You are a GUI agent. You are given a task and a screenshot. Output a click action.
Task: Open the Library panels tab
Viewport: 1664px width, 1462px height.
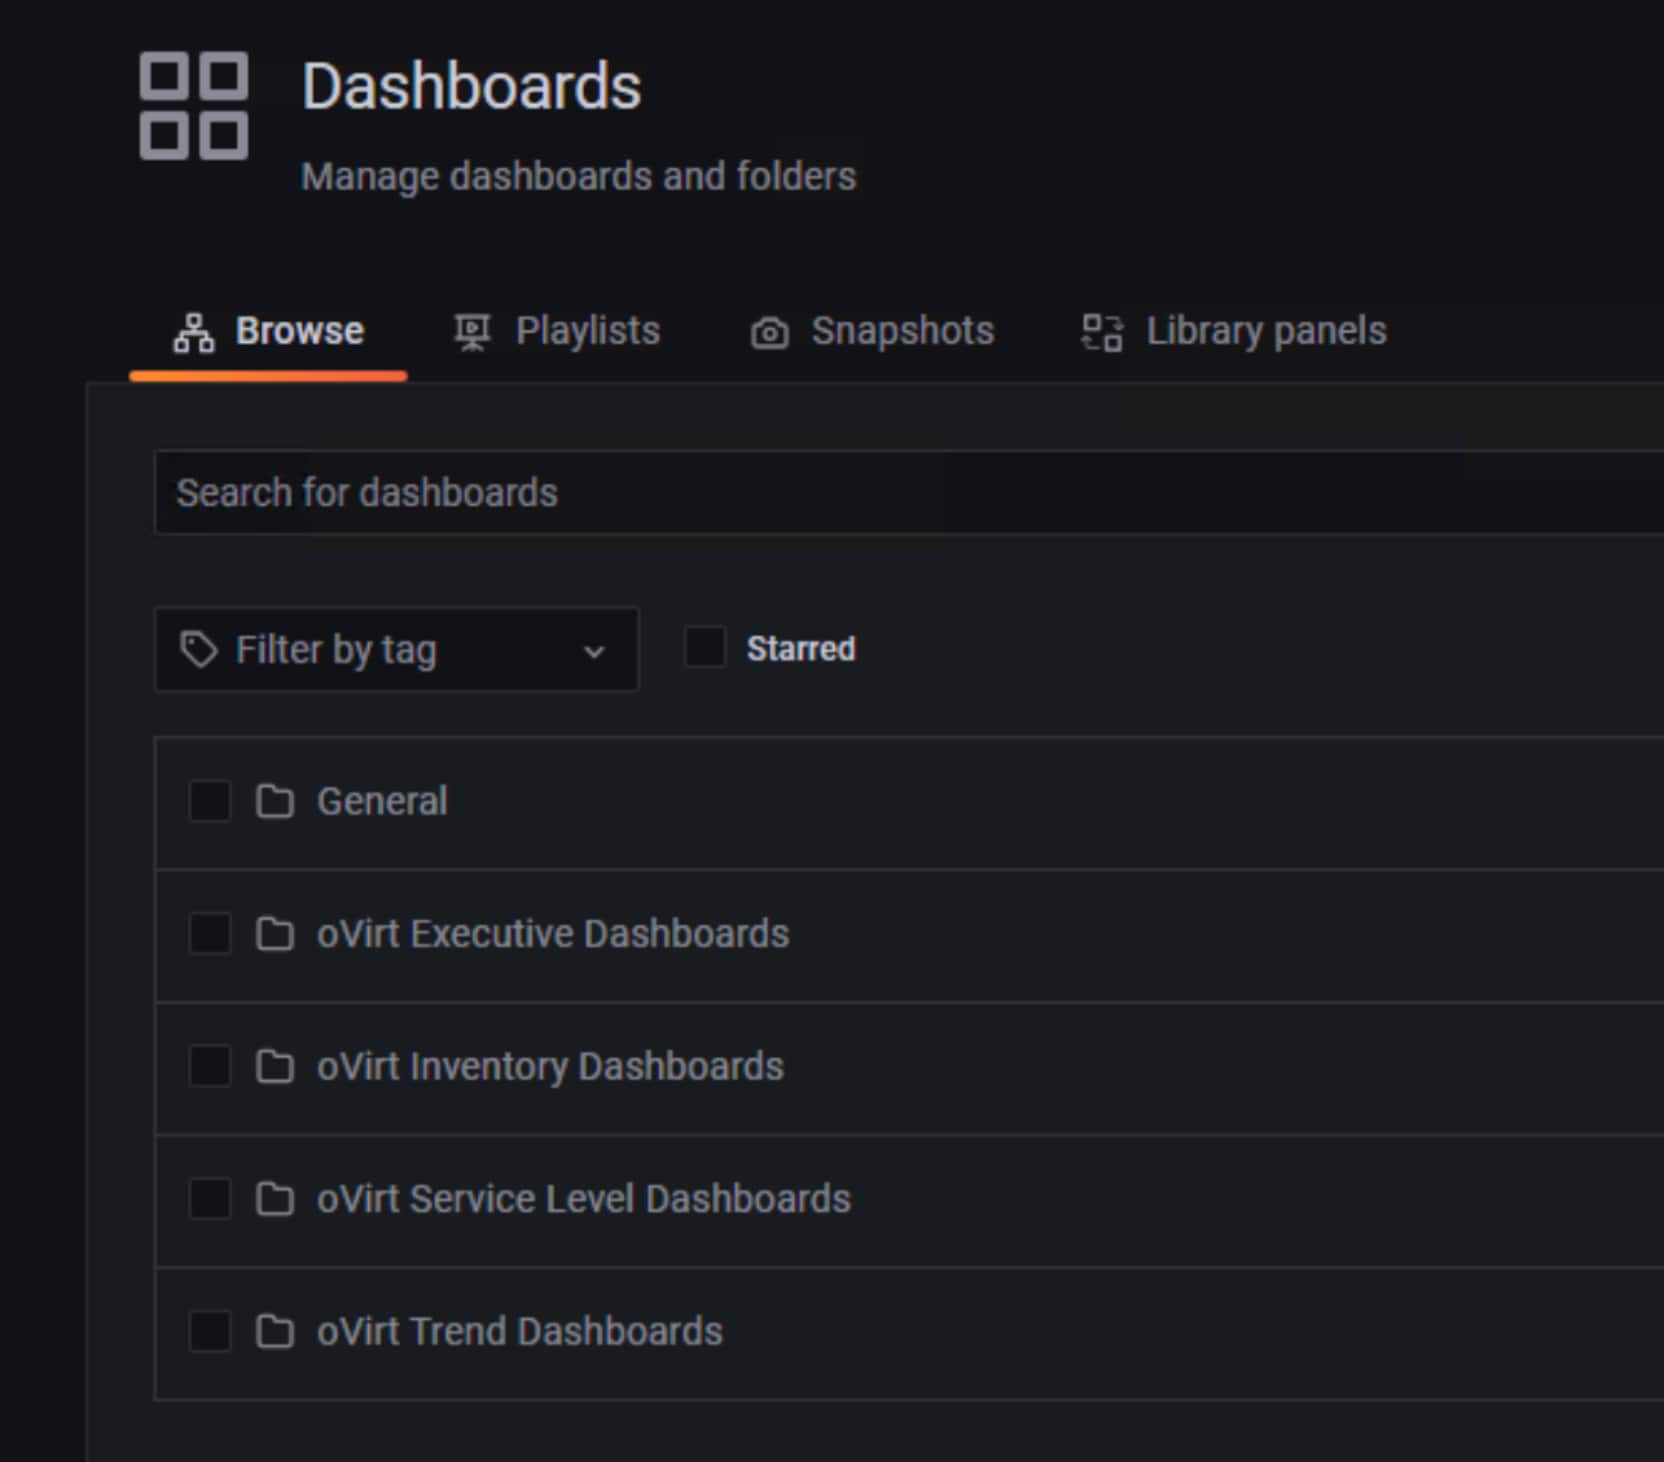[x=1234, y=332]
